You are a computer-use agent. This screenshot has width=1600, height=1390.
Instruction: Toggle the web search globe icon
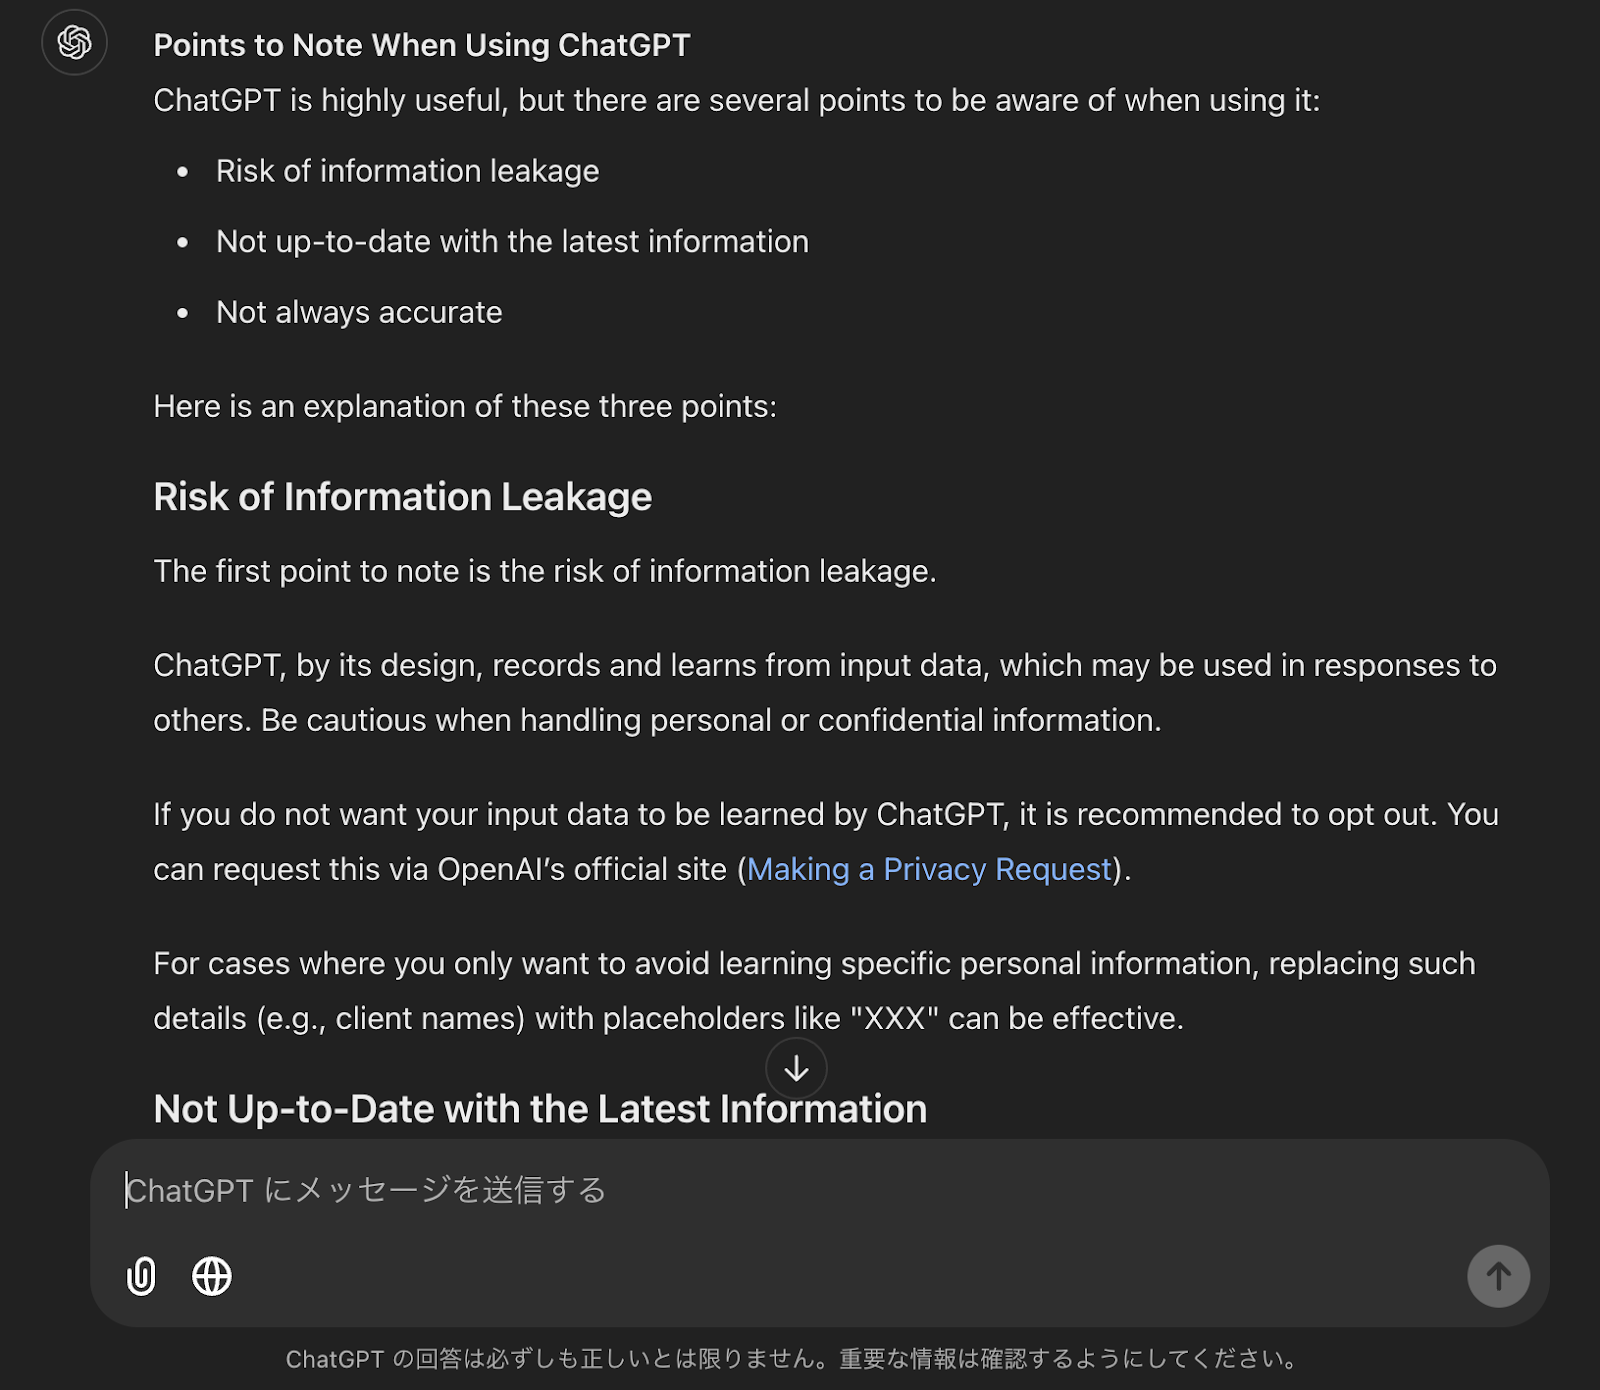pyautogui.click(x=212, y=1276)
